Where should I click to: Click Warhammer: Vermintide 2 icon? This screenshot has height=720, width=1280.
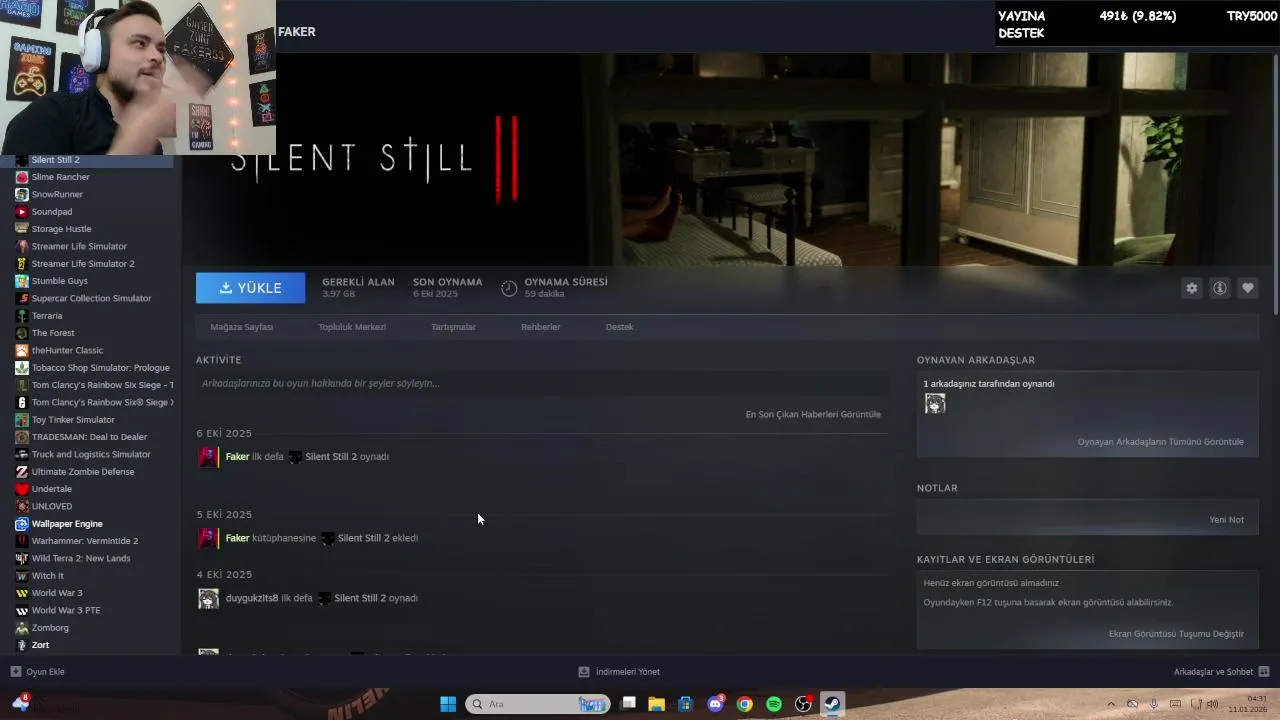coord(22,541)
